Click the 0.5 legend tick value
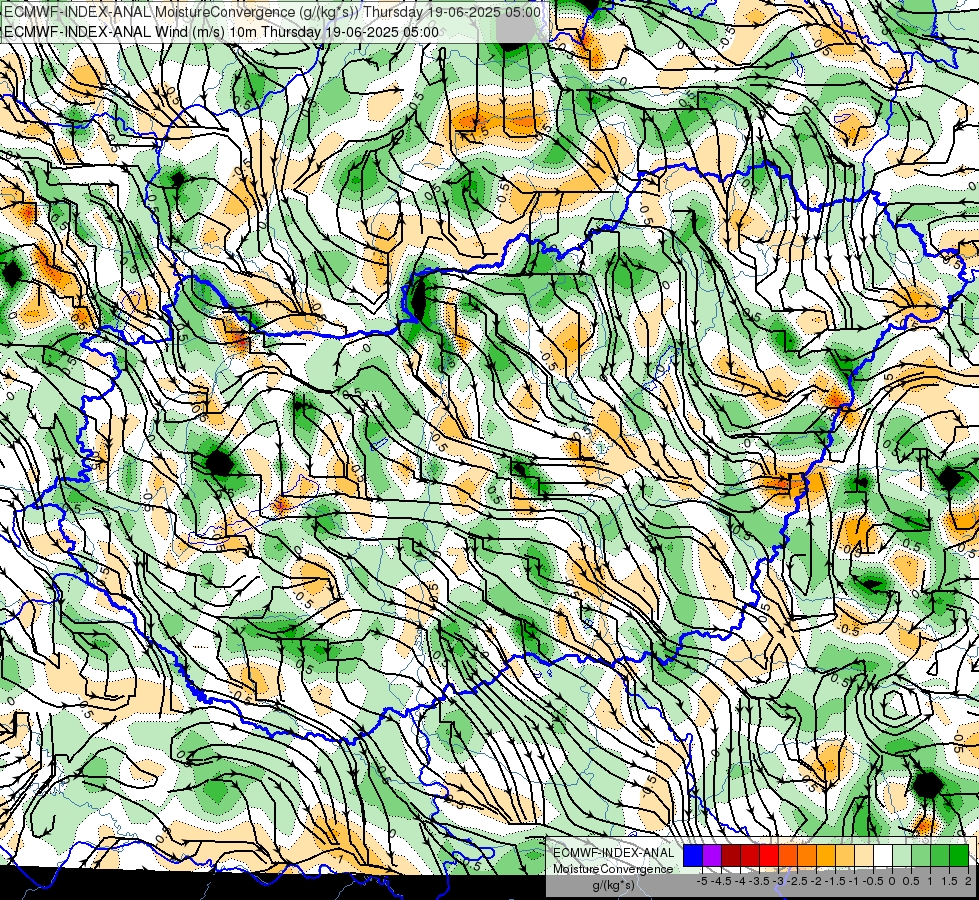979x900 pixels. click(x=910, y=881)
